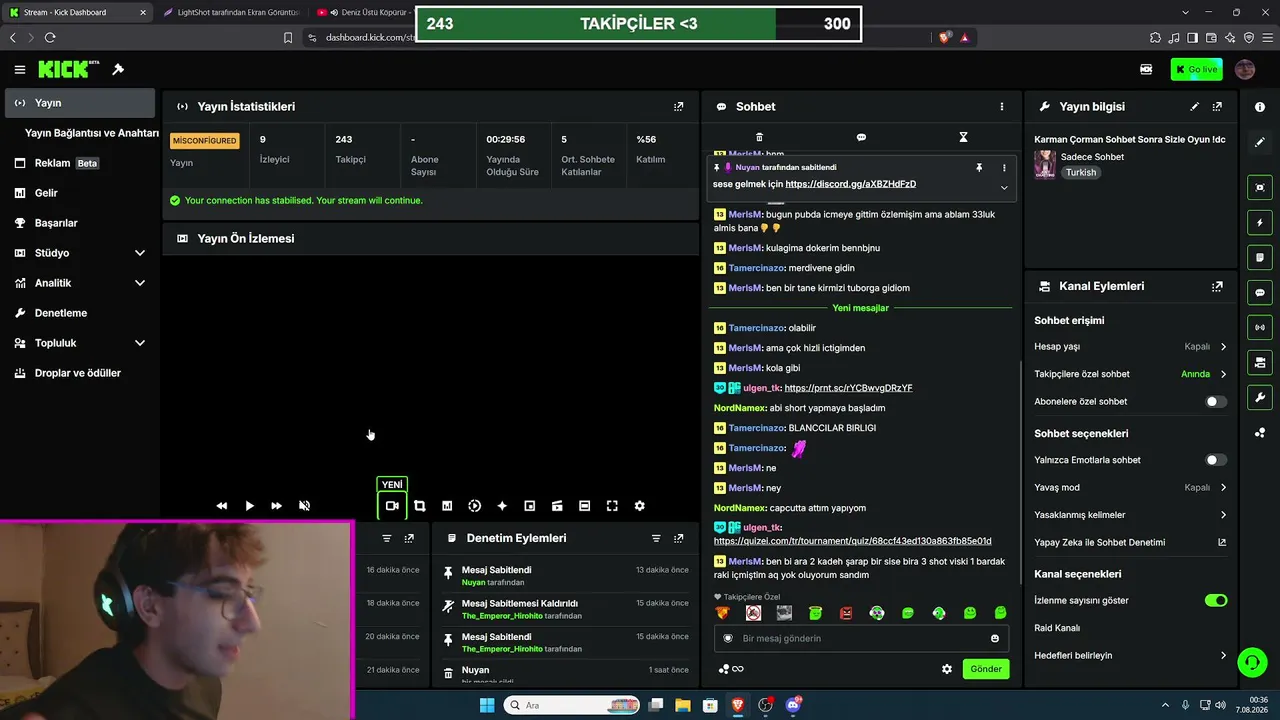Open Başarılar in the sidebar
This screenshot has width=1280, height=720.
pos(80,223)
